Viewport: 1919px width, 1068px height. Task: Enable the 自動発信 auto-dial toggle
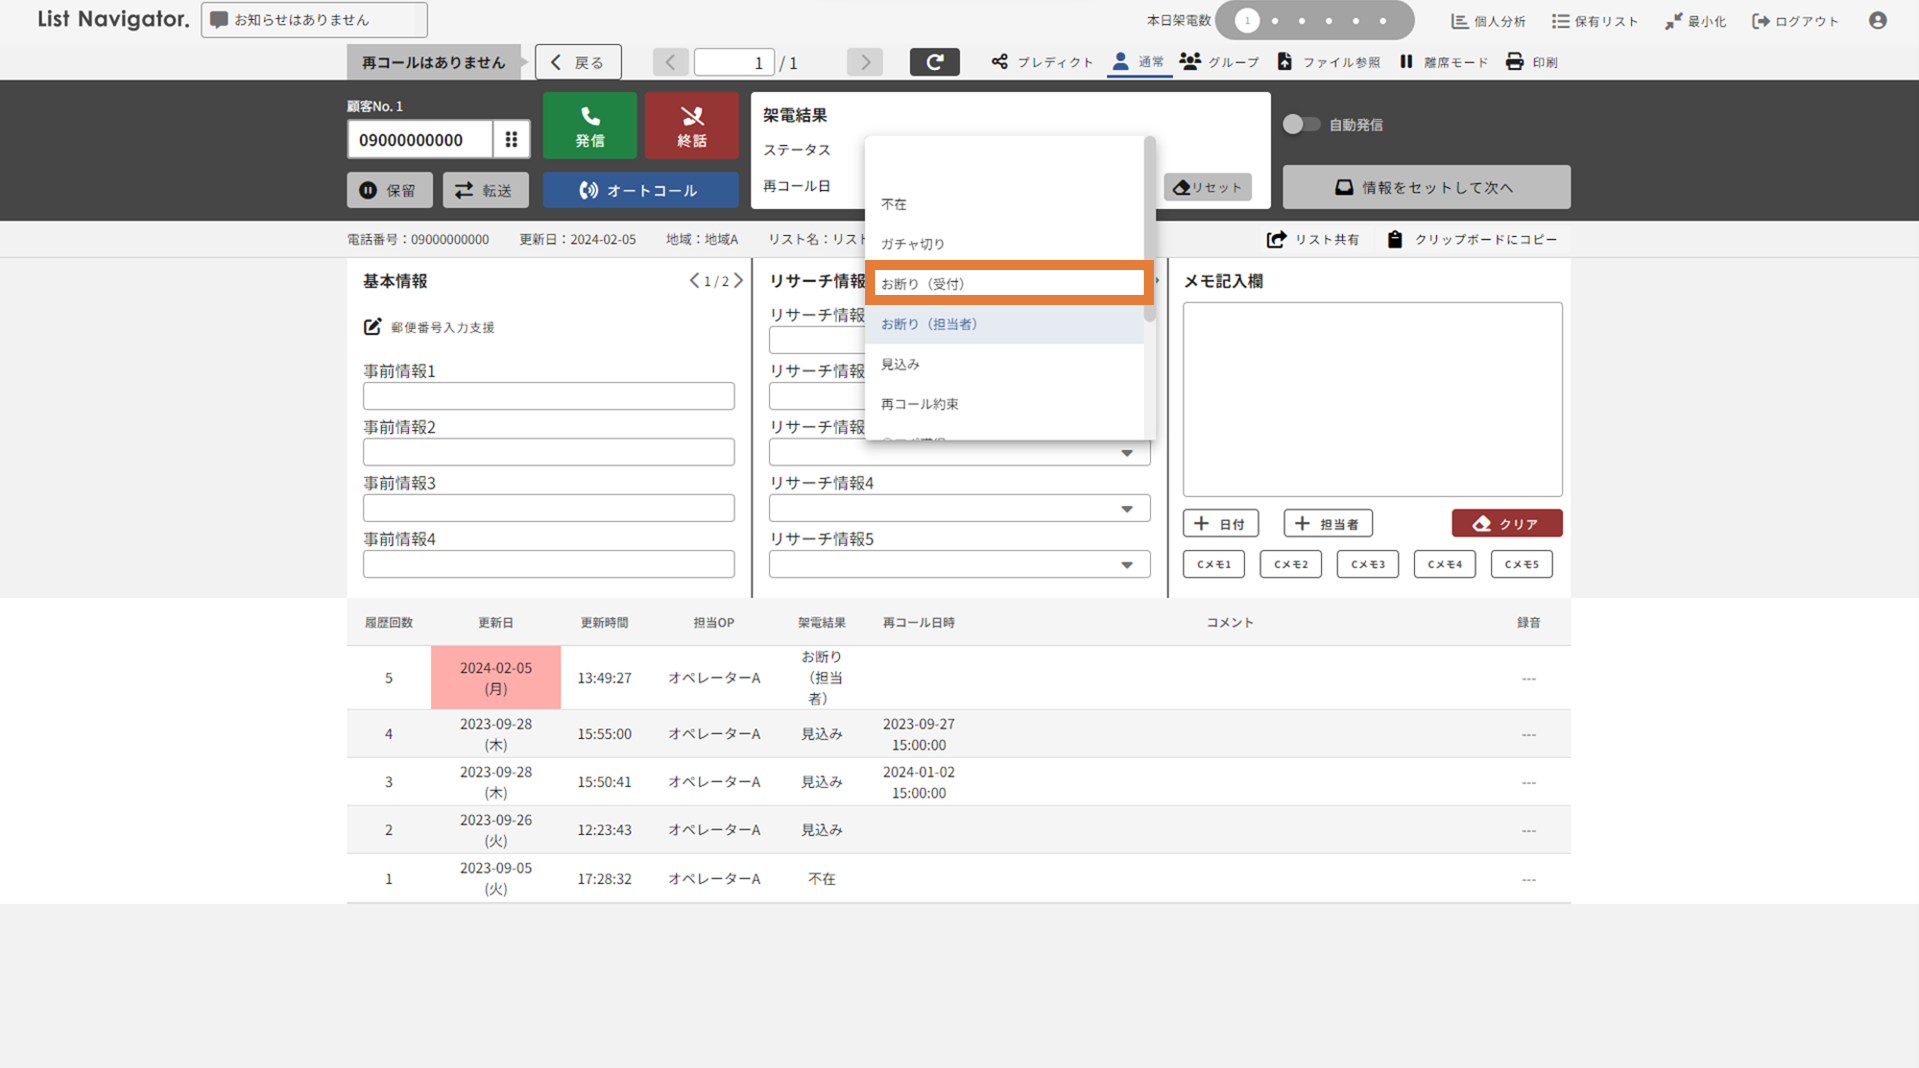[x=1301, y=124]
